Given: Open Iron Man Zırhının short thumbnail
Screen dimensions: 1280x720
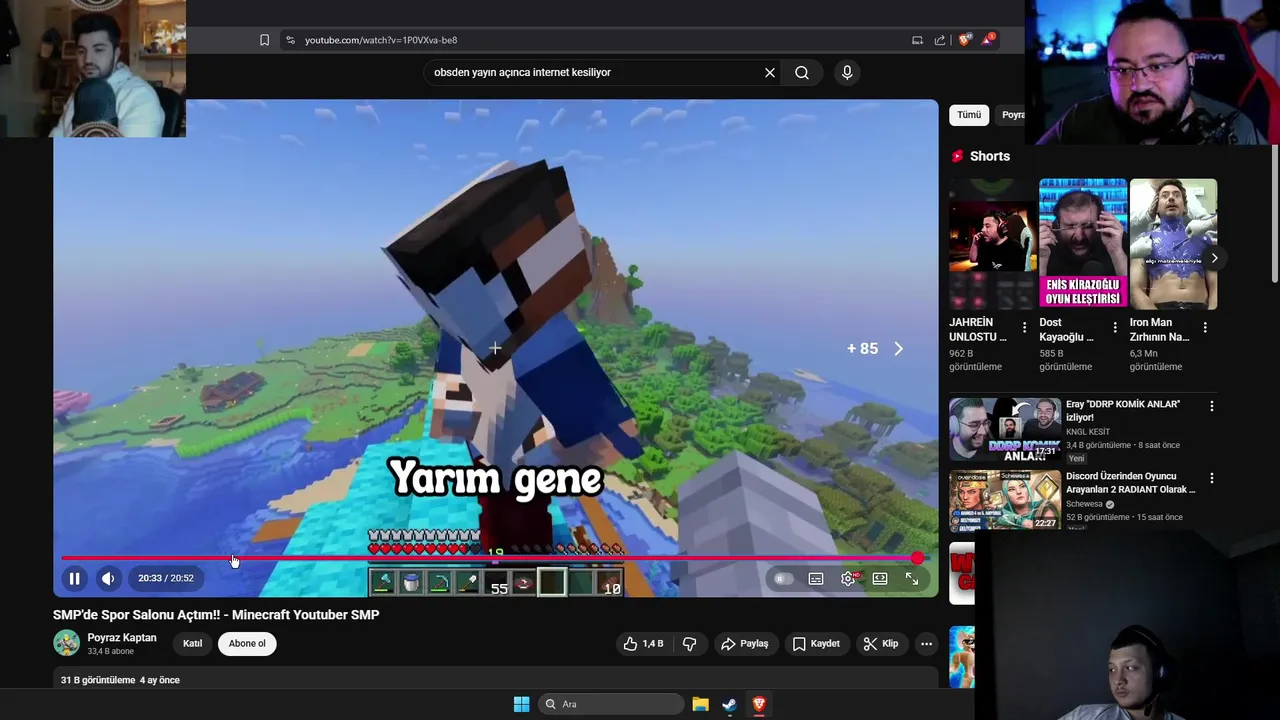Looking at the screenshot, I should click(x=1173, y=244).
